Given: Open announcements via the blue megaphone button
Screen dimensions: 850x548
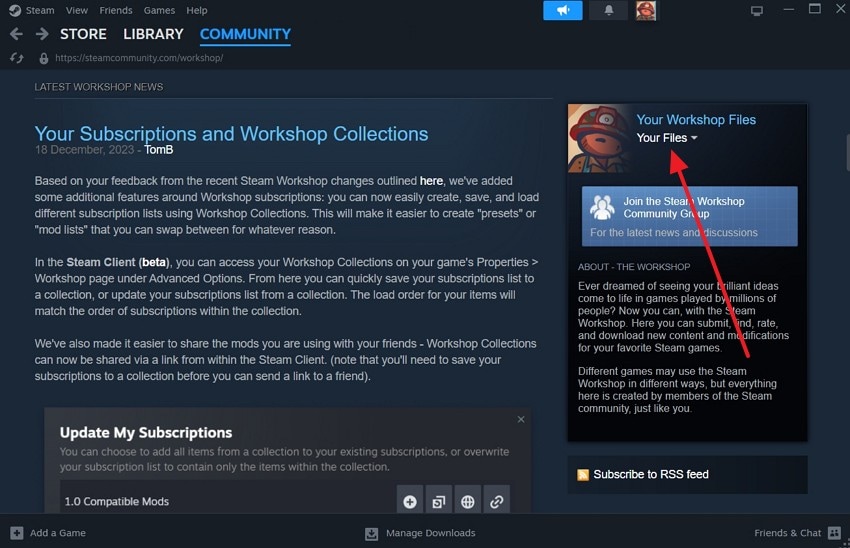Looking at the screenshot, I should (563, 10).
